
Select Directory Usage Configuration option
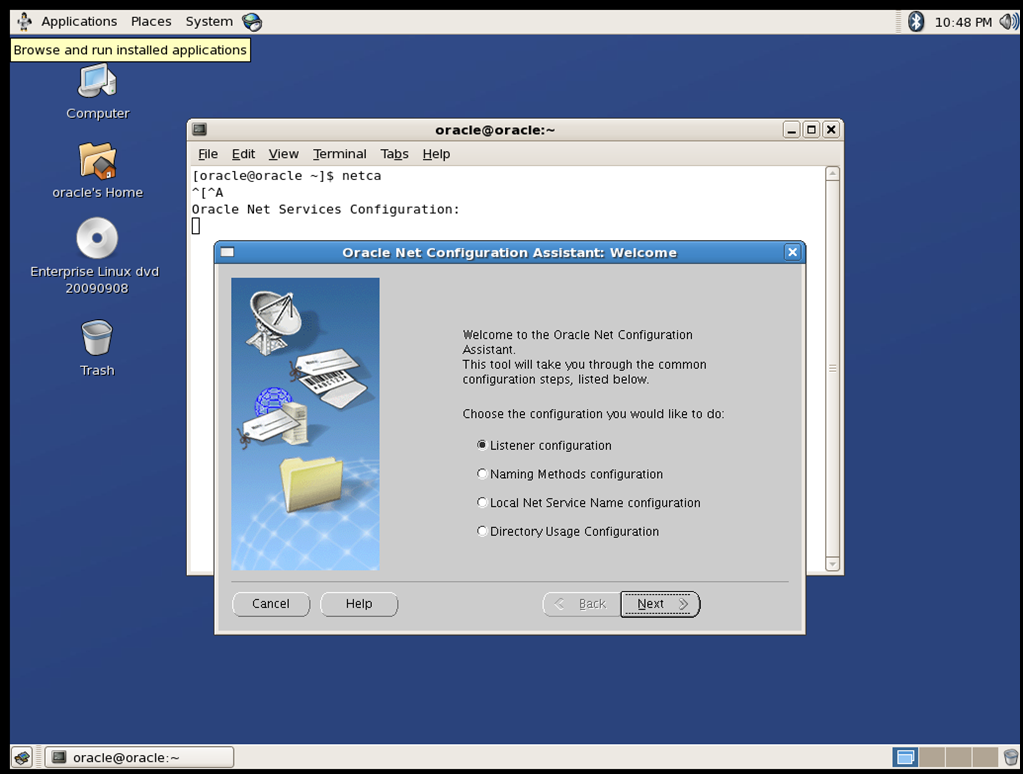(x=482, y=531)
